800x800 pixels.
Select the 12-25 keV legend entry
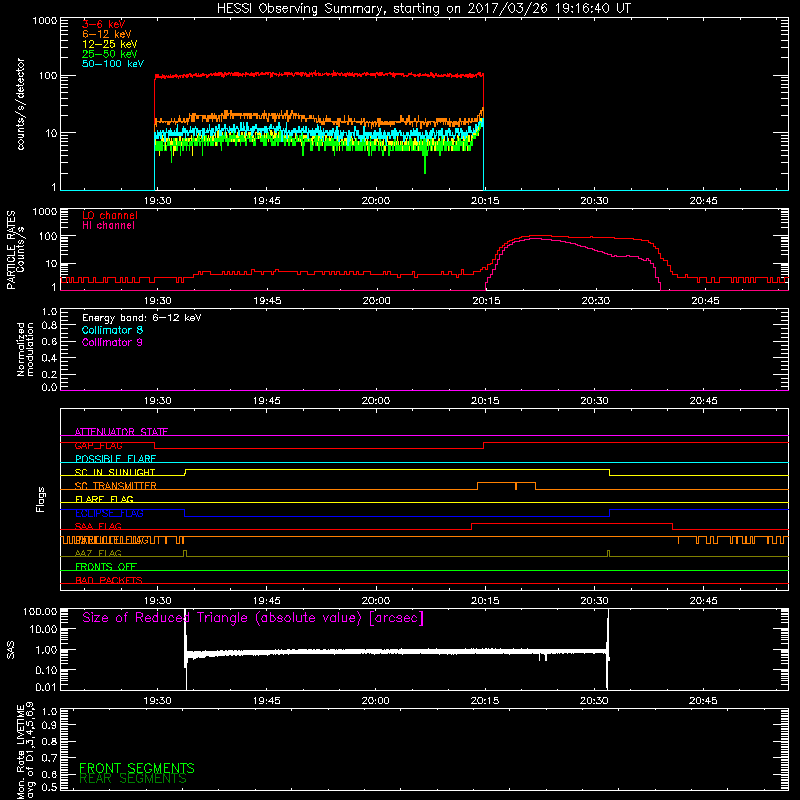tap(109, 44)
